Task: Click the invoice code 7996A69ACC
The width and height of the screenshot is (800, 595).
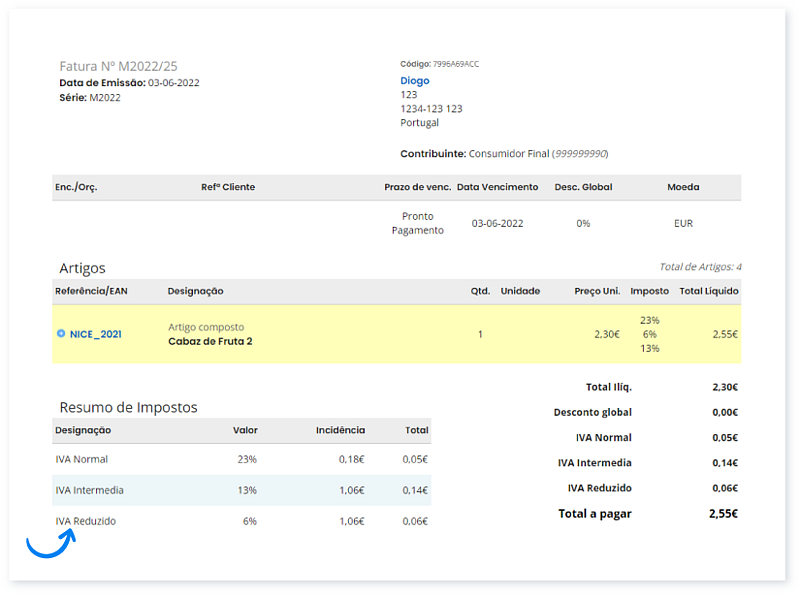Action: [x=455, y=64]
